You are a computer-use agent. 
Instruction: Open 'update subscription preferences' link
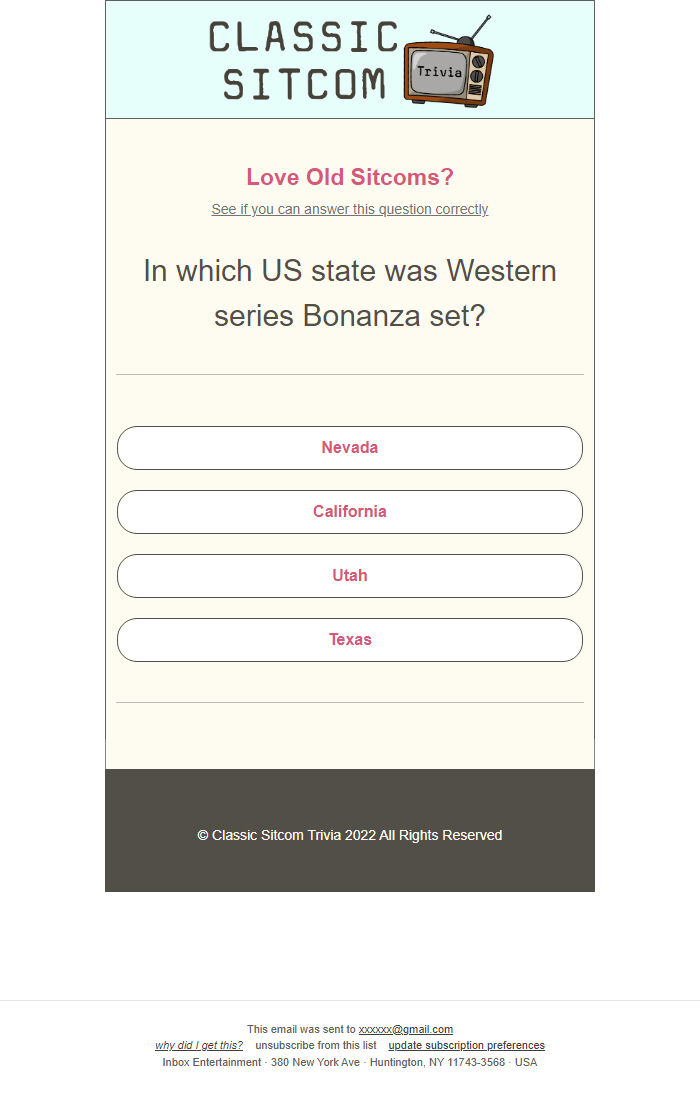pos(466,1046)
